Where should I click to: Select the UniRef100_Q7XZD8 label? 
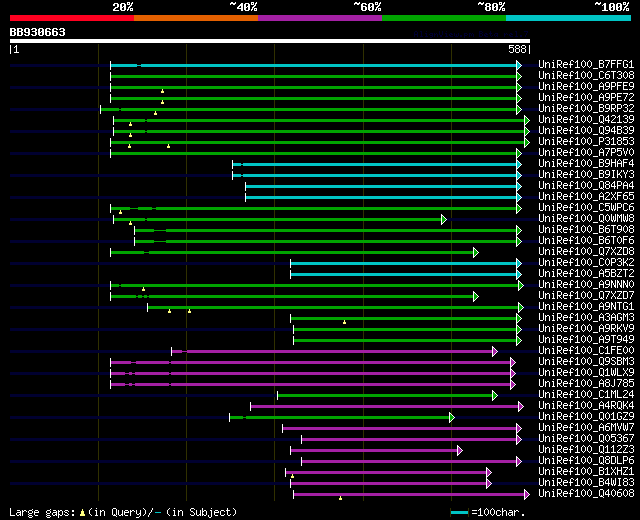coord(586,252)
